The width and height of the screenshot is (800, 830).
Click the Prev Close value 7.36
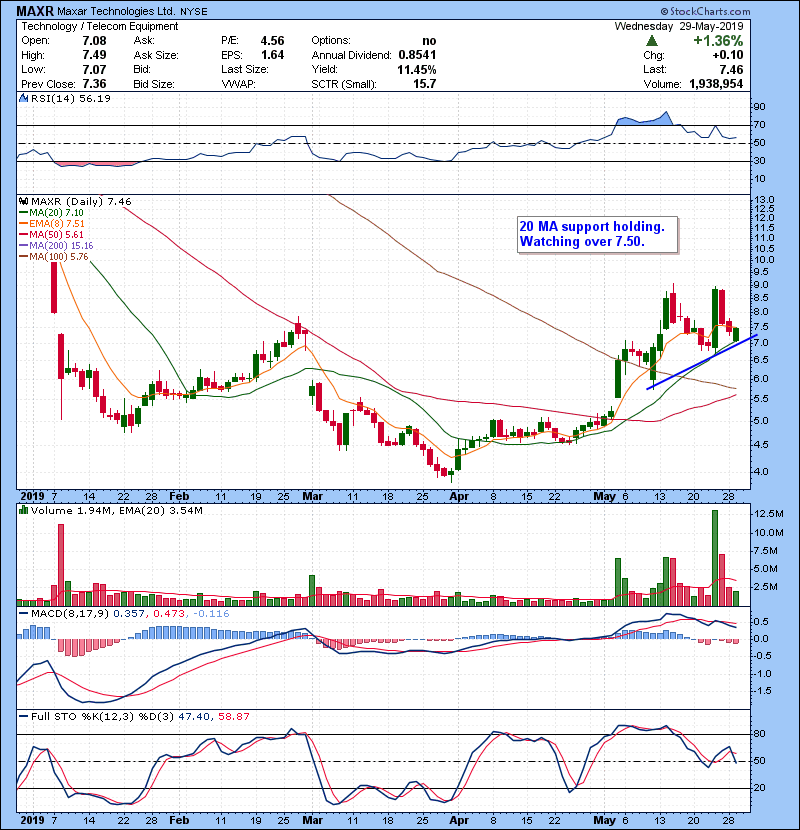(94, 84)
